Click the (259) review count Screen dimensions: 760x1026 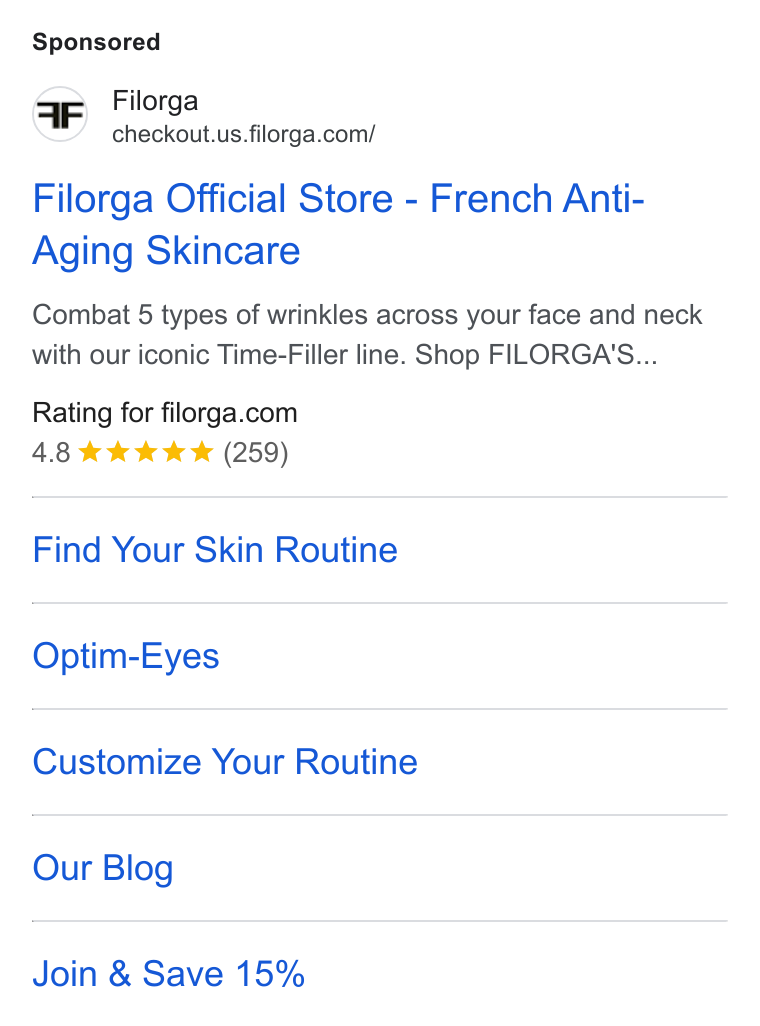256,452
